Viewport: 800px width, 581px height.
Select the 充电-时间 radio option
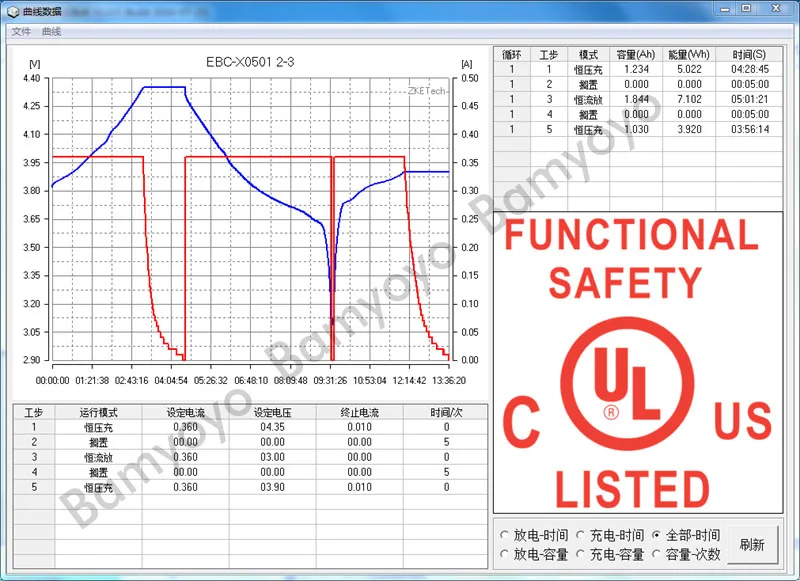(610, 535)
